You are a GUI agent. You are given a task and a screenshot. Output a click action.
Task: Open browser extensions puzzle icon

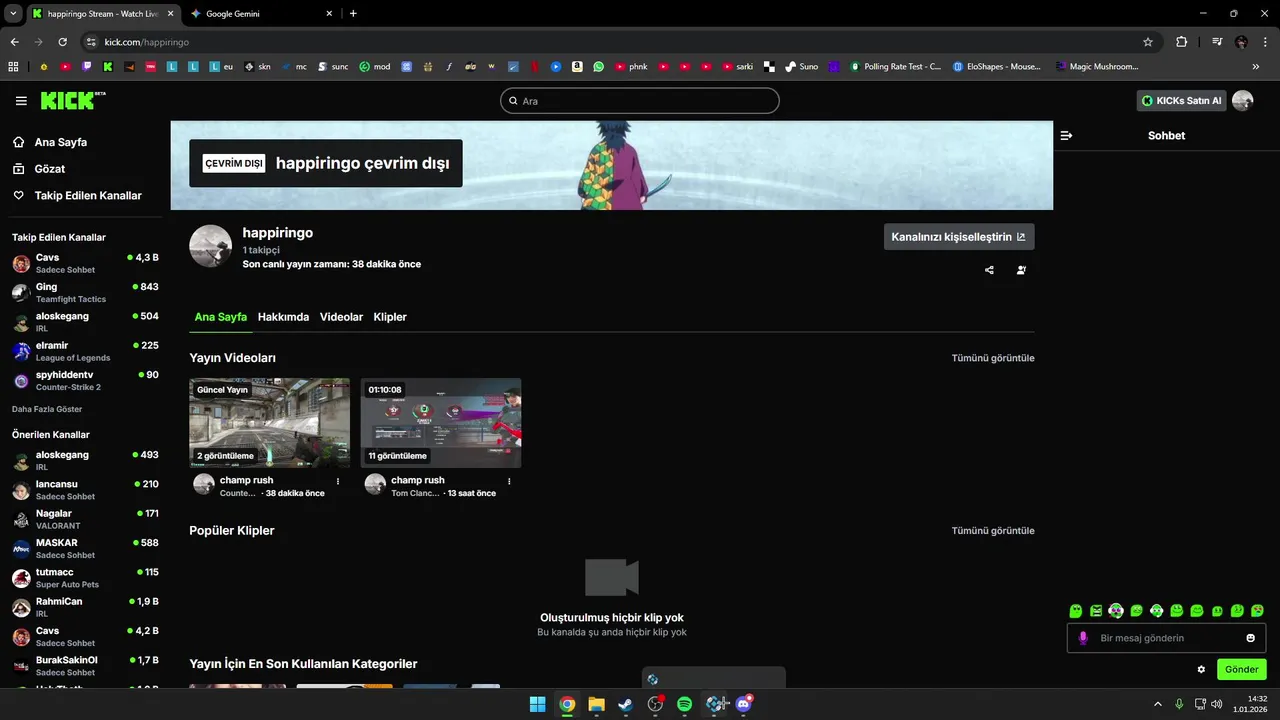click(1182, 42)
